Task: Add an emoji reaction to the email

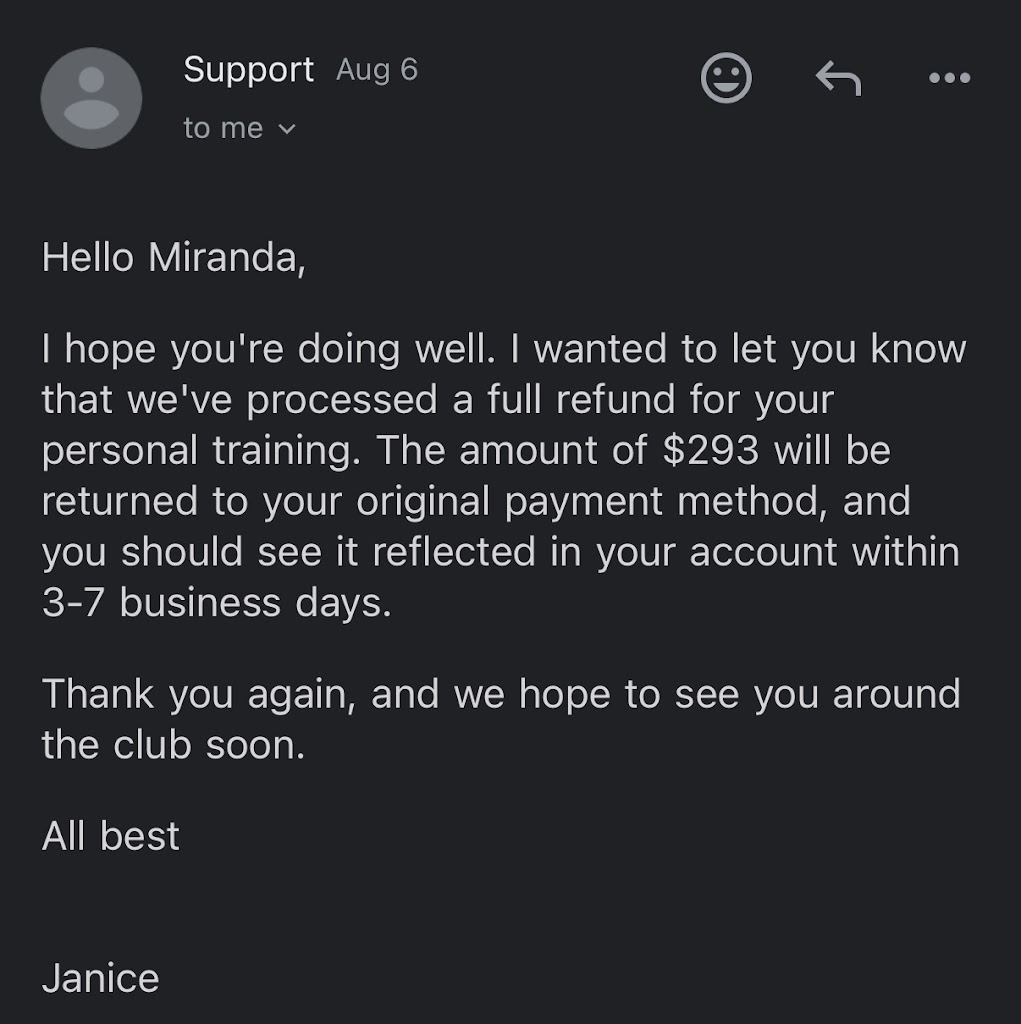Action: tap(726, 77)
